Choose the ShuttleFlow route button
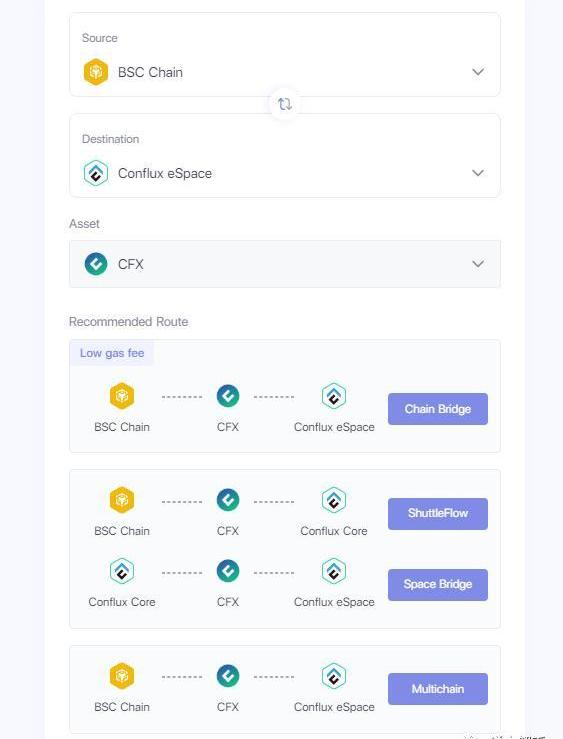 pos(438,514)
